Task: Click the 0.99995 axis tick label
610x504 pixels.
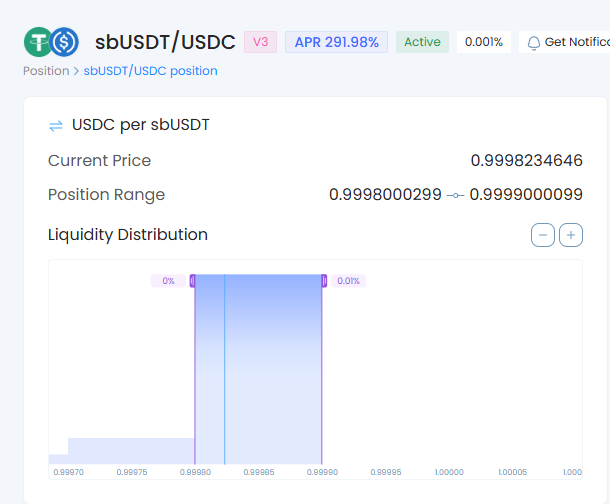Action: 386,472
